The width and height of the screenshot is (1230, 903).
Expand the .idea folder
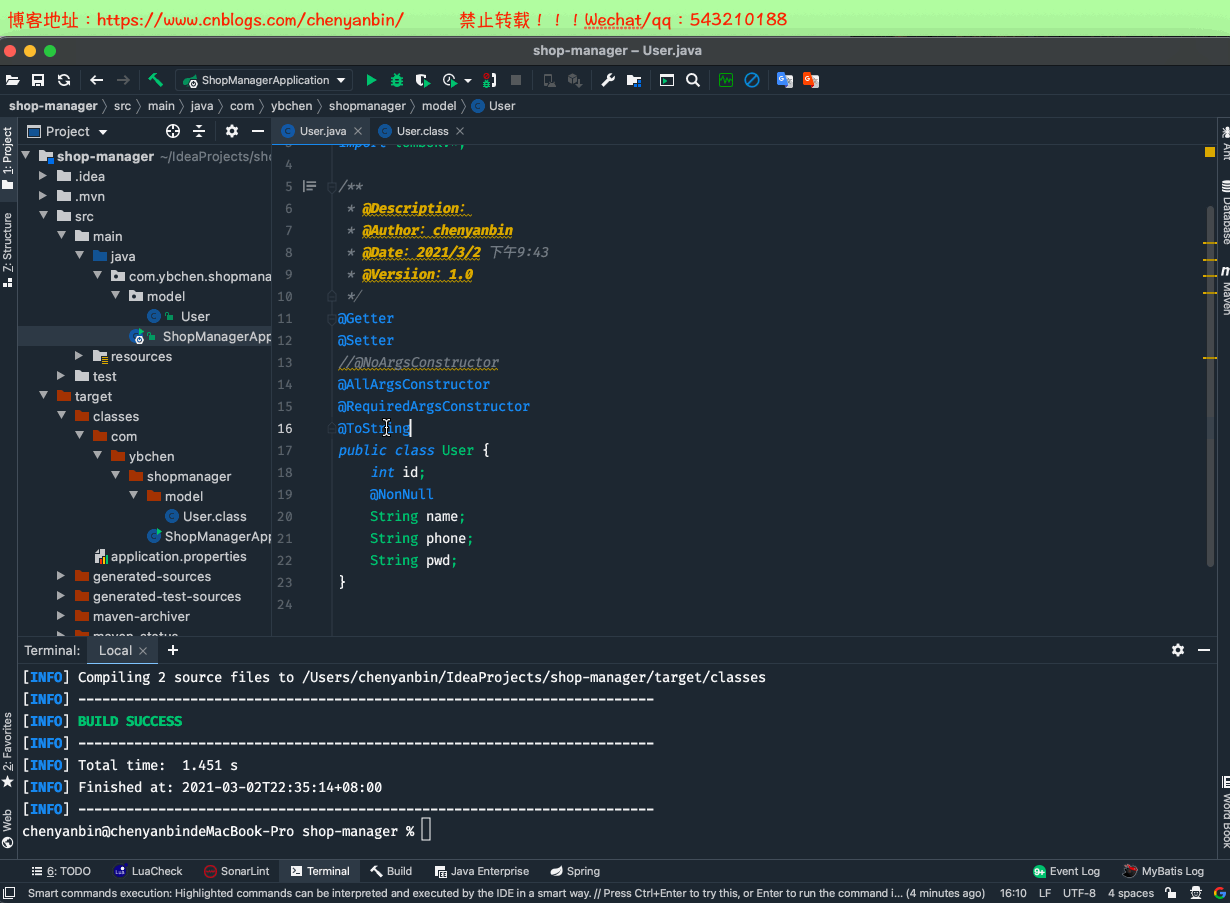pyautogui.click(x=43, y=176)
